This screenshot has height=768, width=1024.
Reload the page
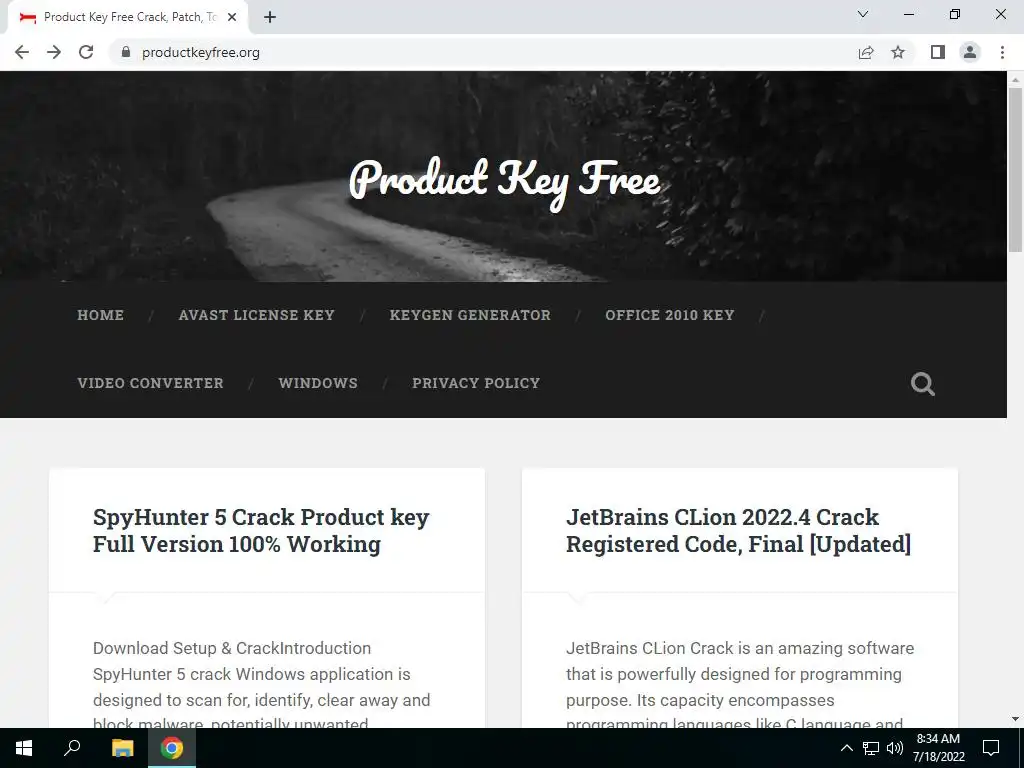[86, 52]
